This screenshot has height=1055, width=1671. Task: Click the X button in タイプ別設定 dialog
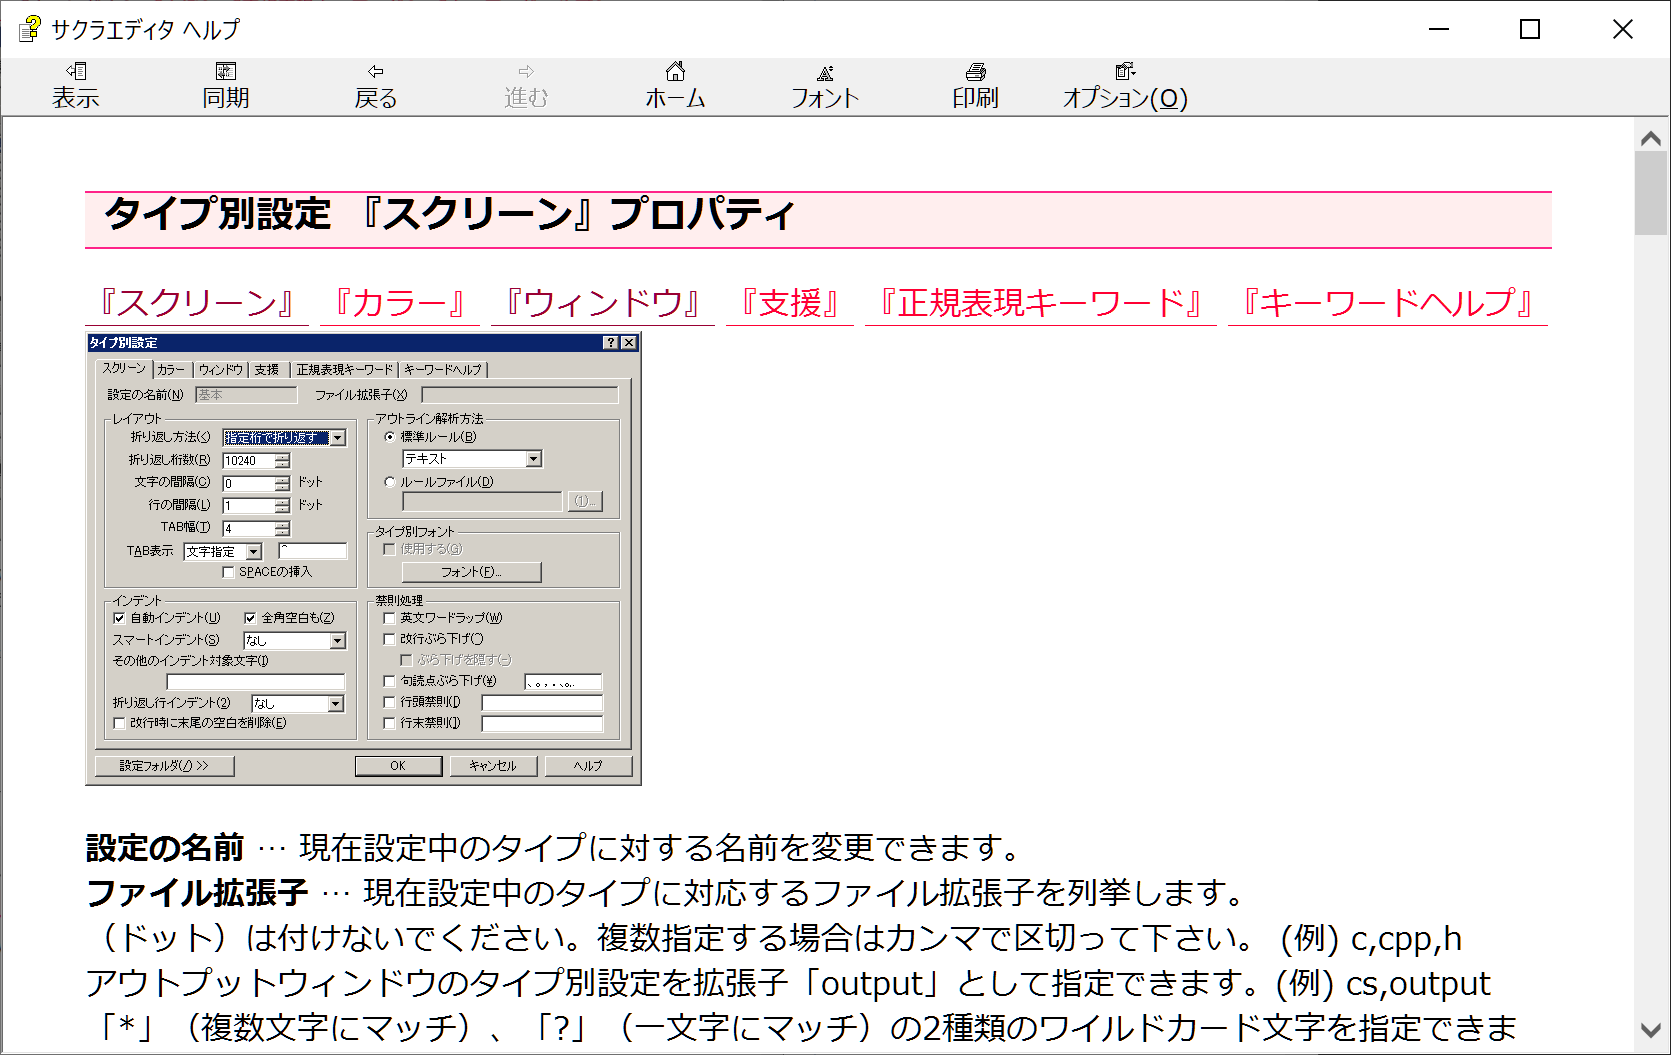pos(629,343)
